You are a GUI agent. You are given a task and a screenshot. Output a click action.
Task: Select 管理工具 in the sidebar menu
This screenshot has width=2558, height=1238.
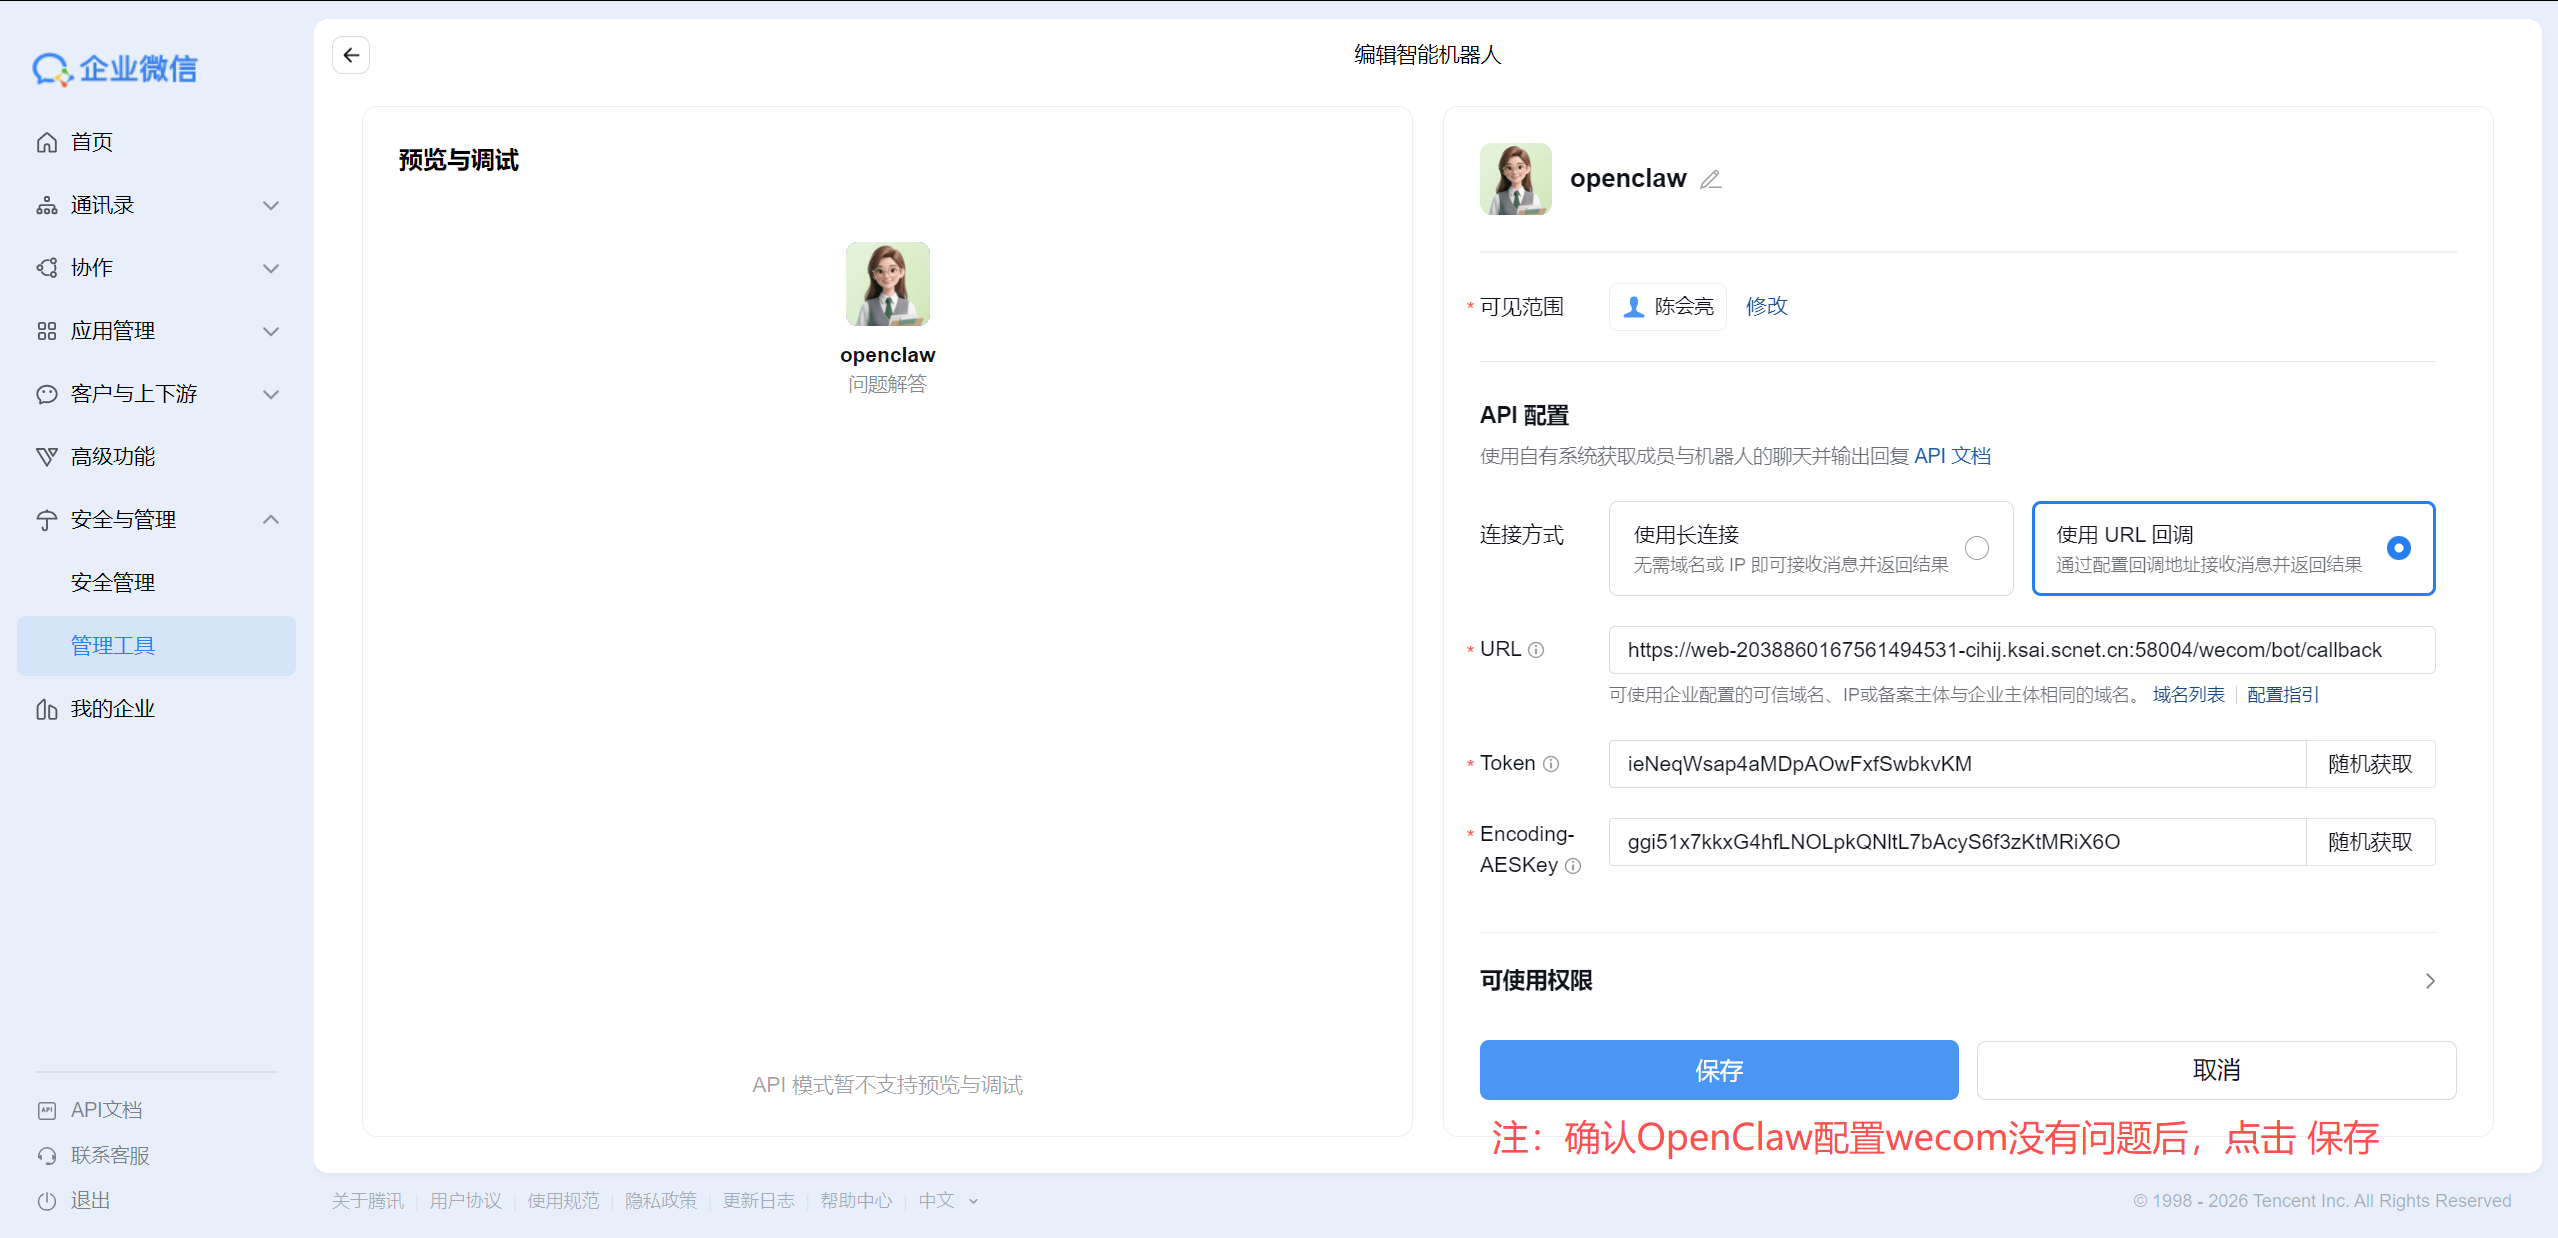[x=113, y=645]
